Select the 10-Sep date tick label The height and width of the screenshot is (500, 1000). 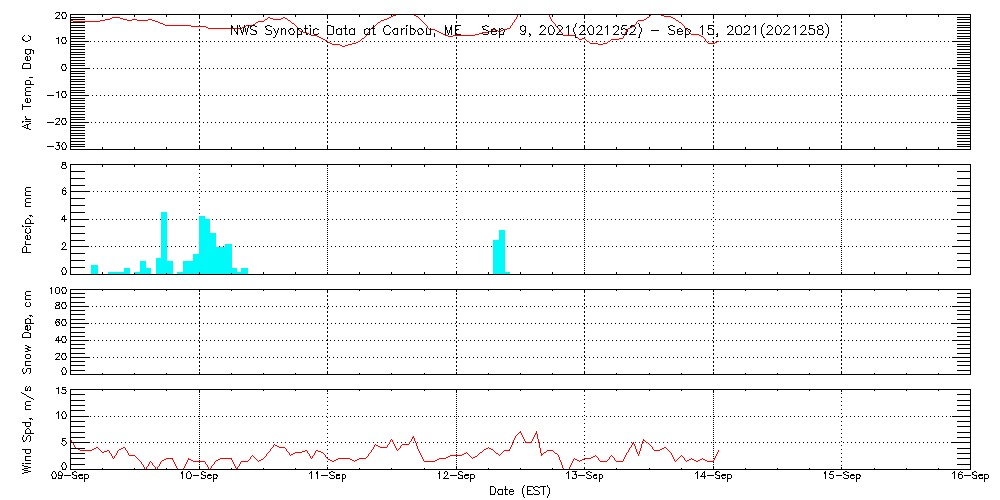coord(199,477)
